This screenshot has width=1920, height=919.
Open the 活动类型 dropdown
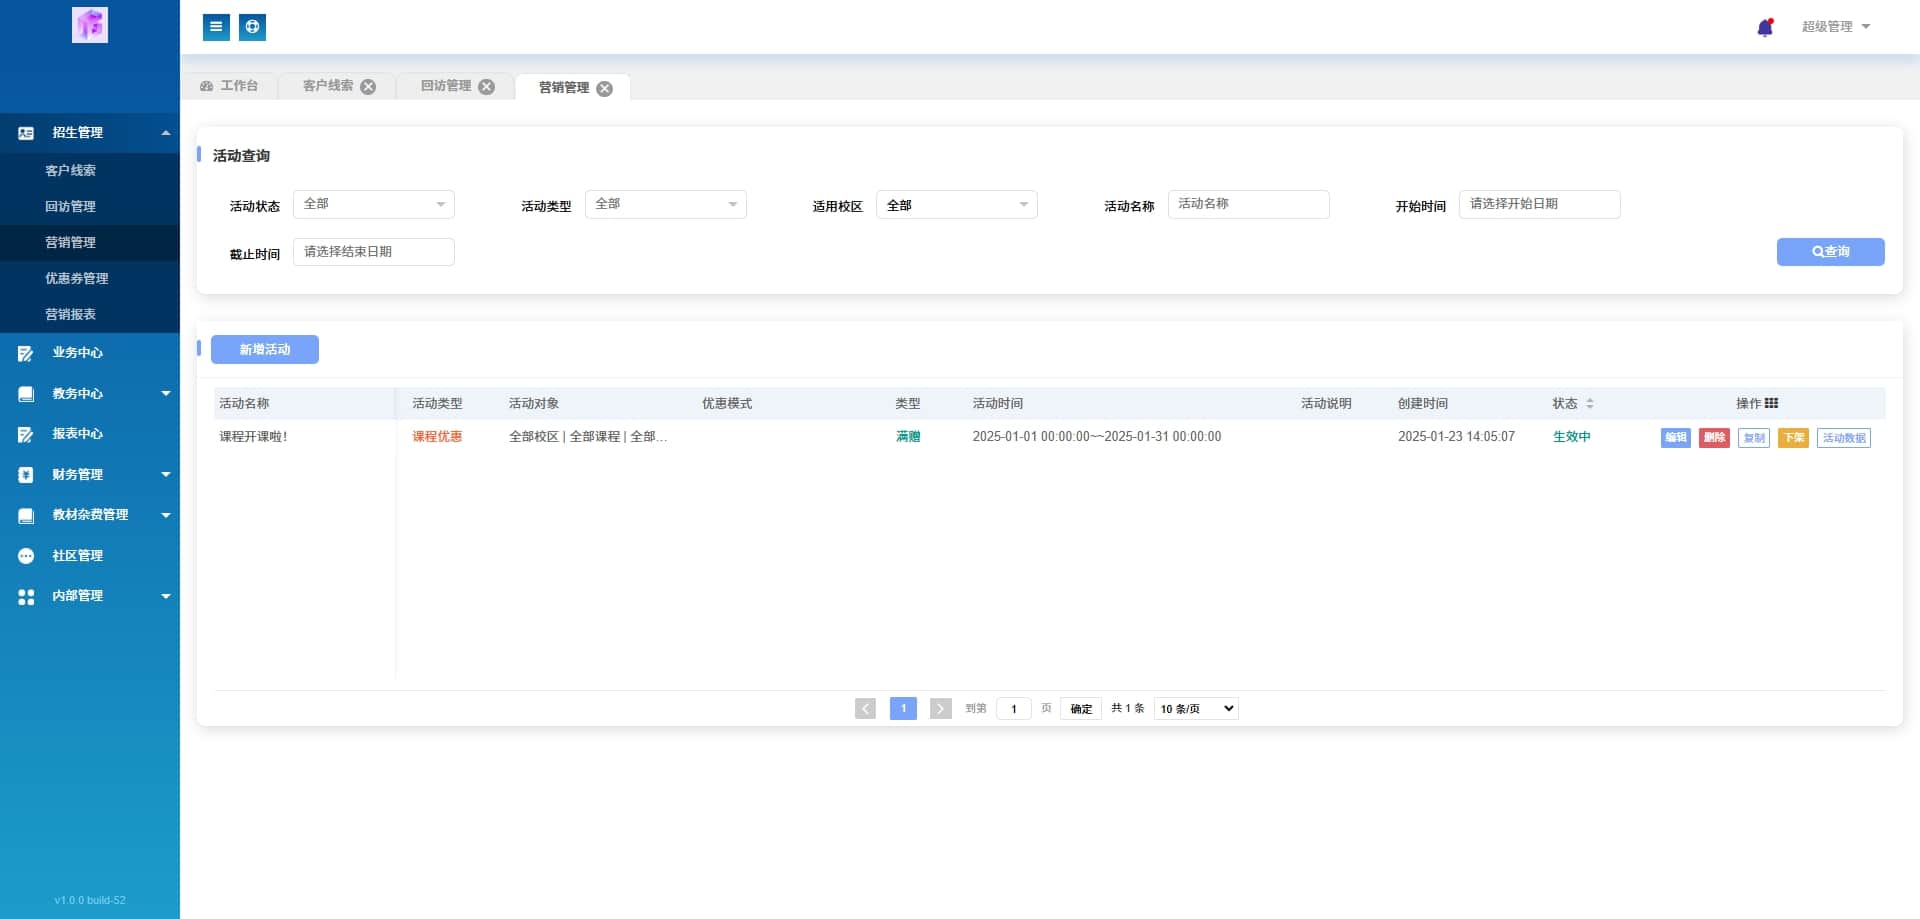666,204
